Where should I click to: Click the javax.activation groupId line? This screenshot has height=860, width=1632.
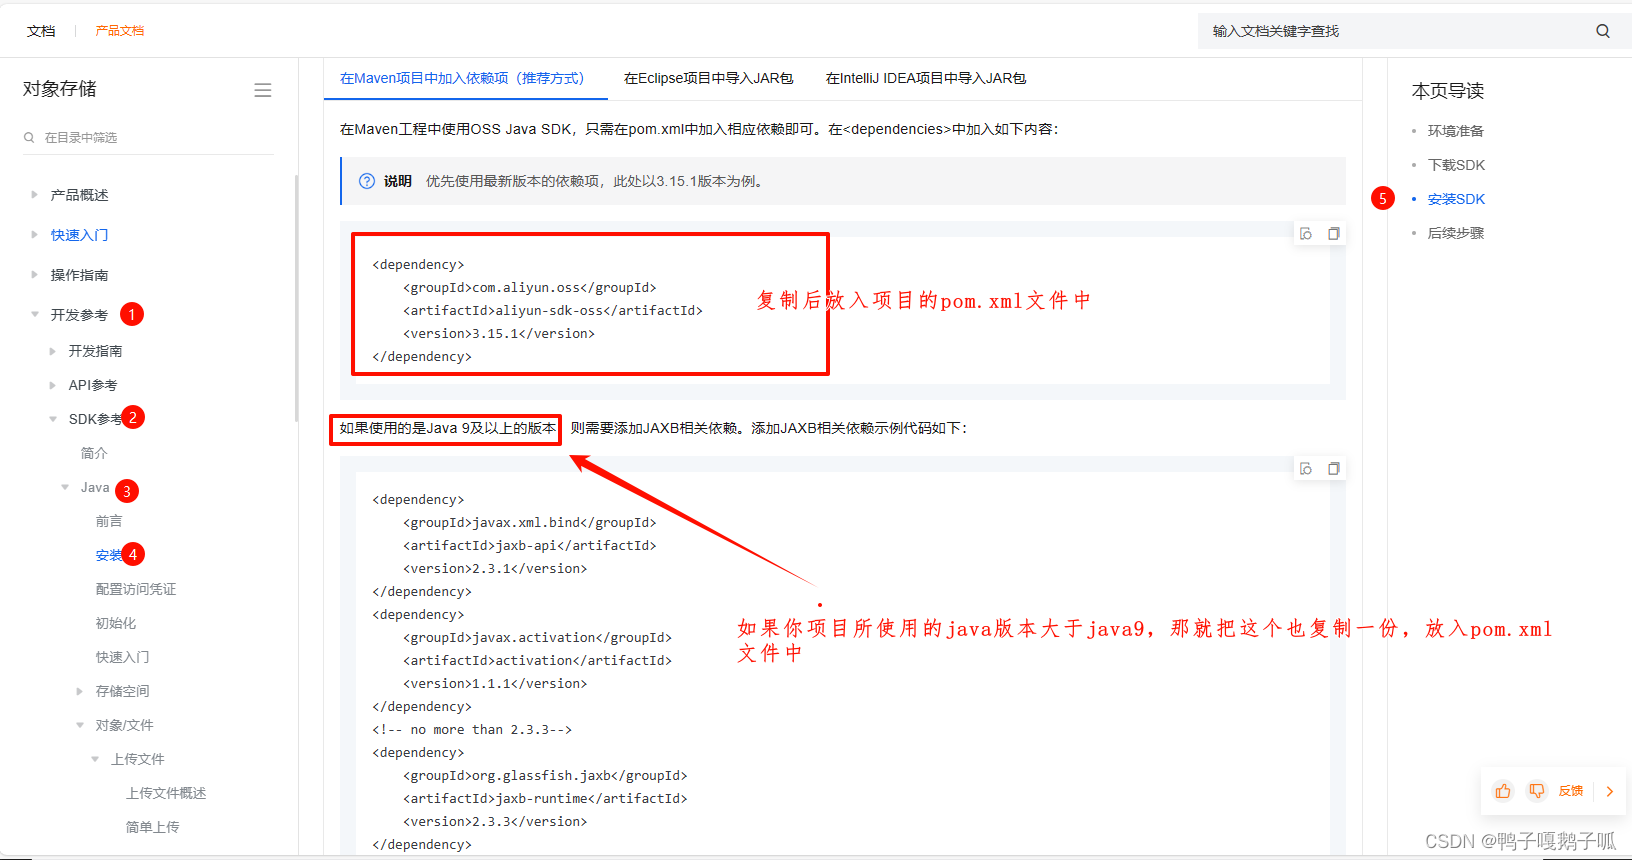point(538,638)
